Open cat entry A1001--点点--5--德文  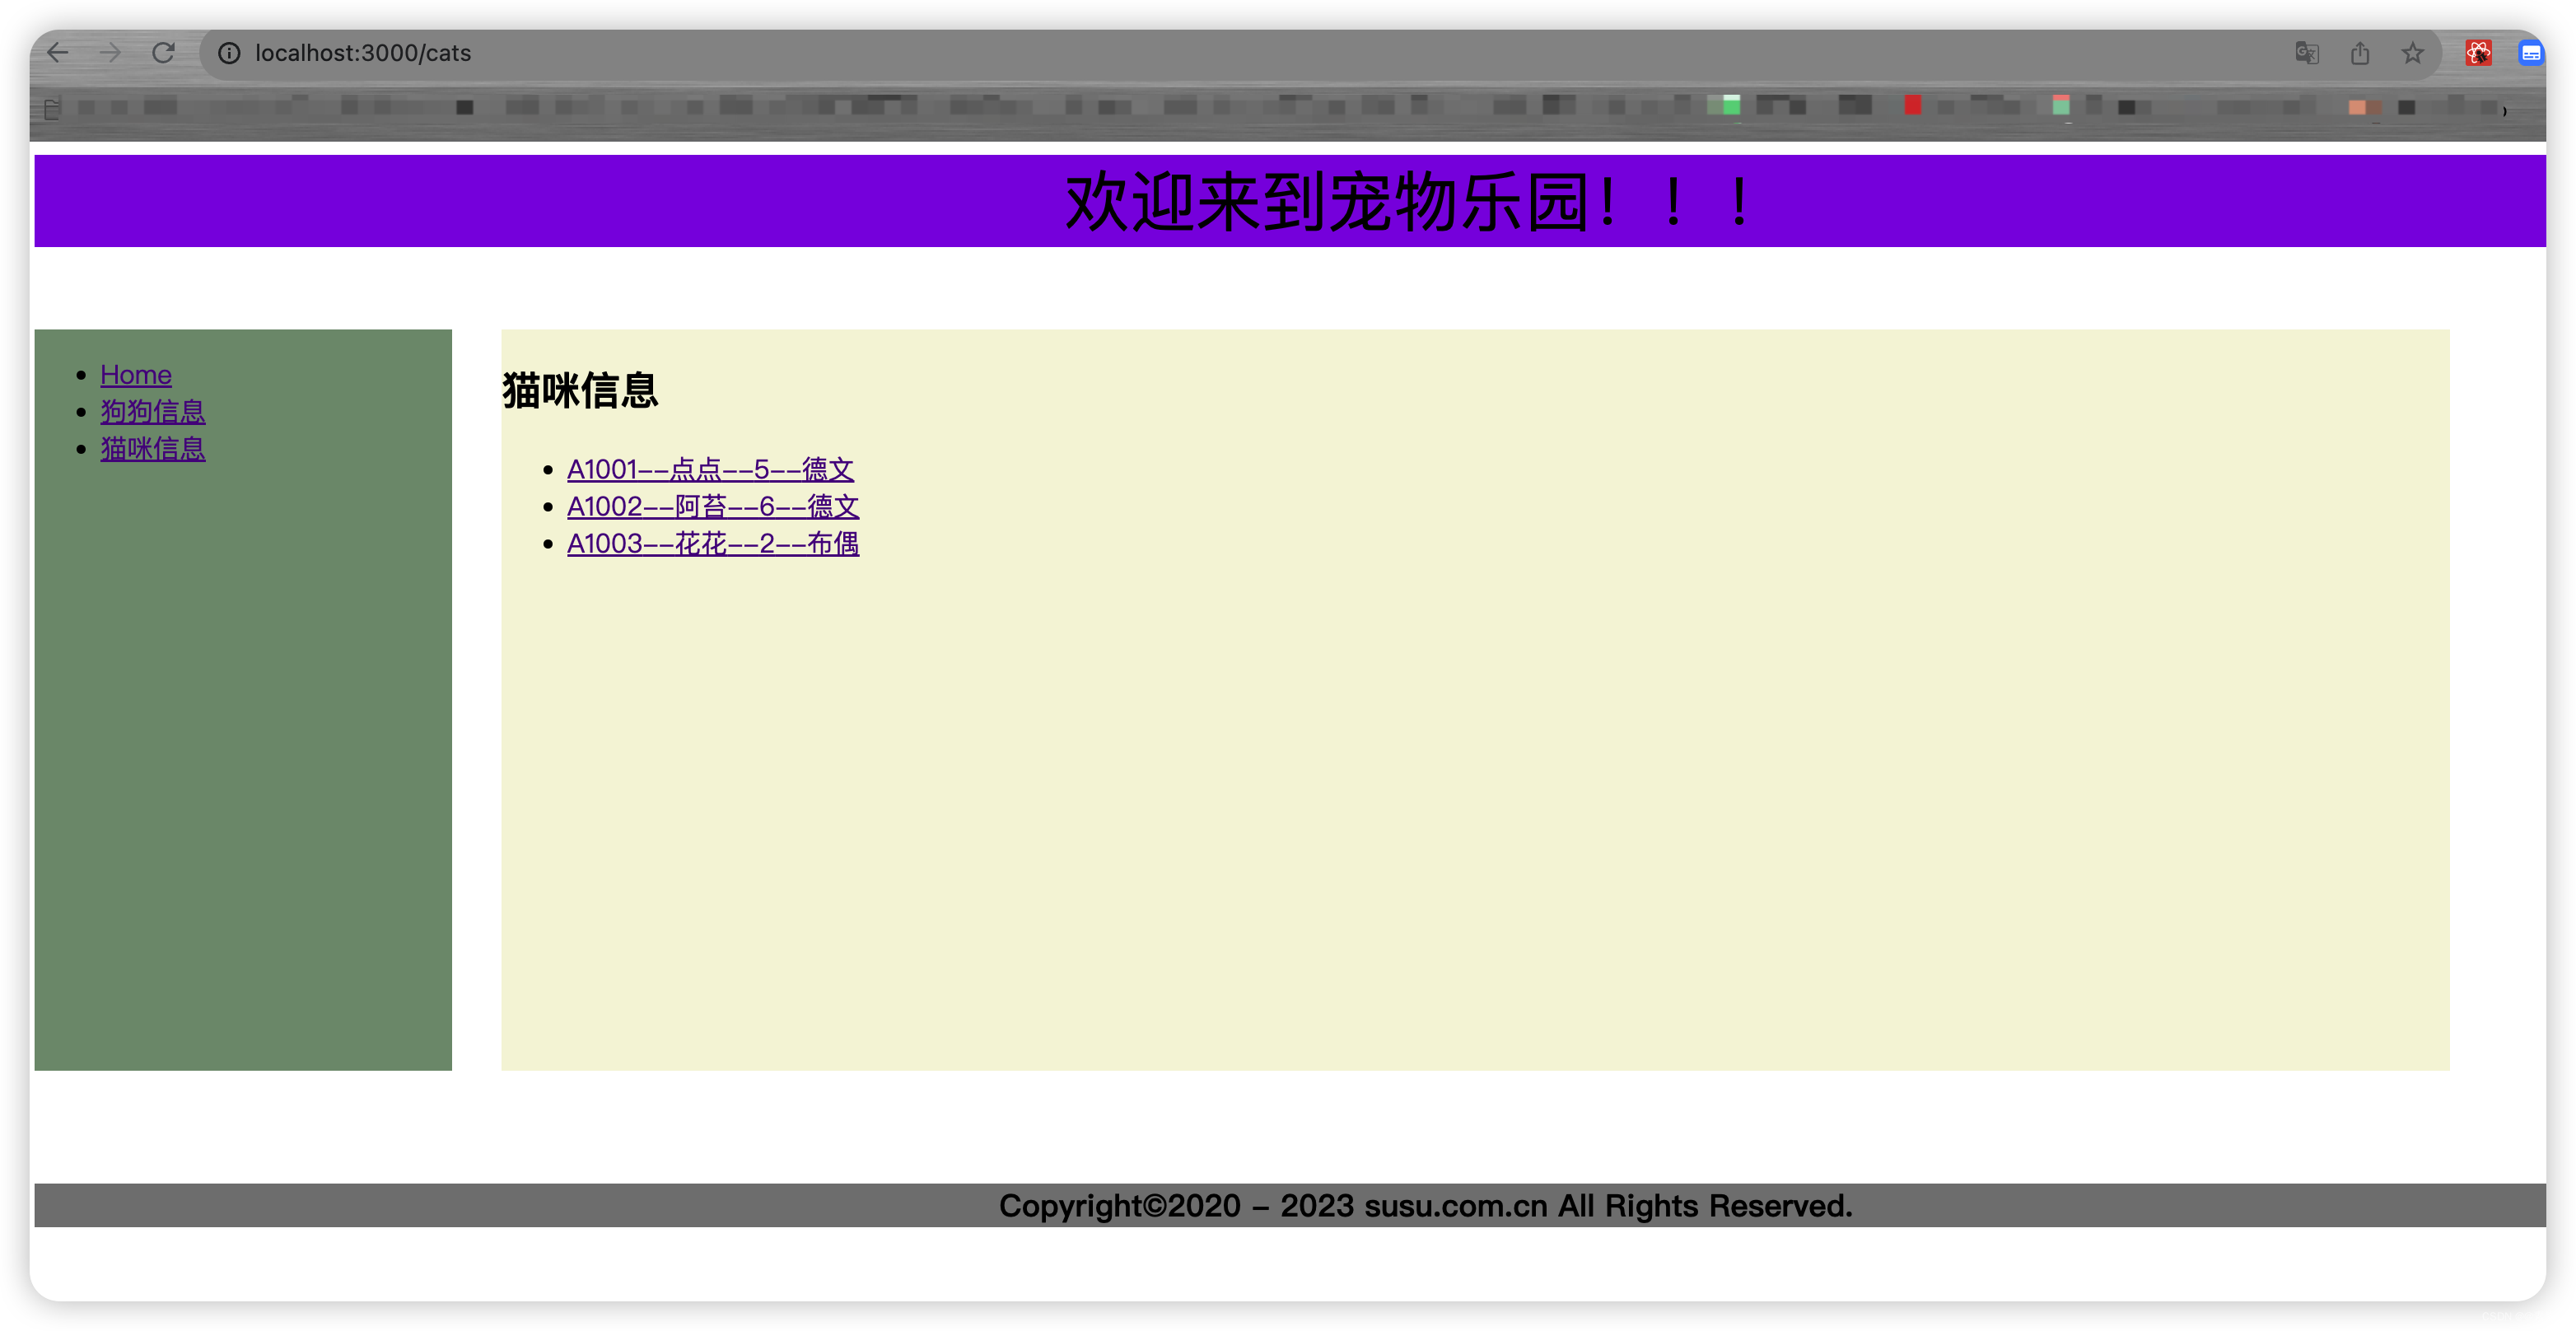pos(710,469)
